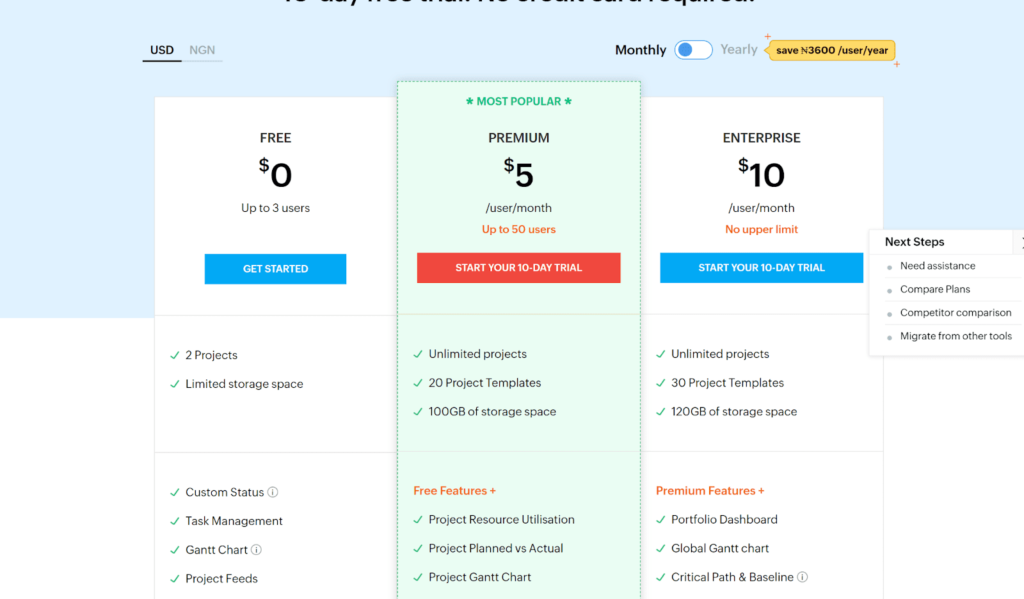Start the 10-day trial for Enterprise
Screen dimensions: 1024x599
[x=761, y=268]
